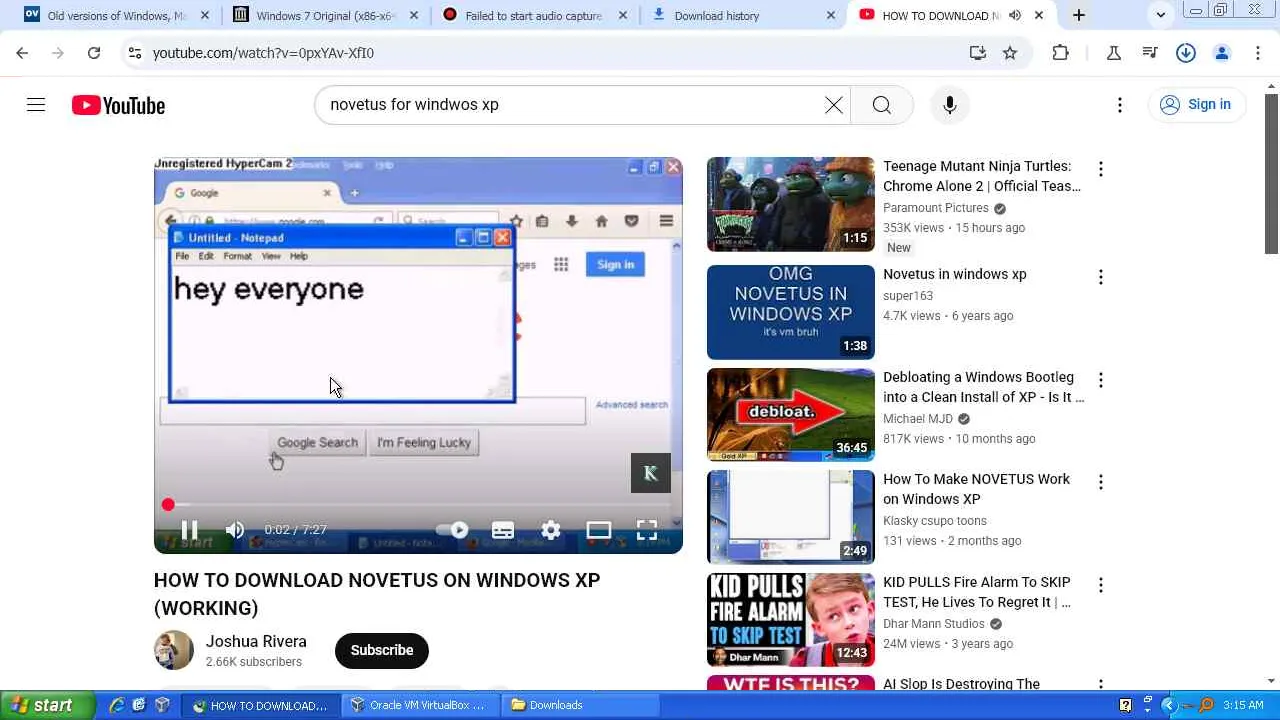Switch to Oracle VM VirtualBox taskbar button

(419, 705)
